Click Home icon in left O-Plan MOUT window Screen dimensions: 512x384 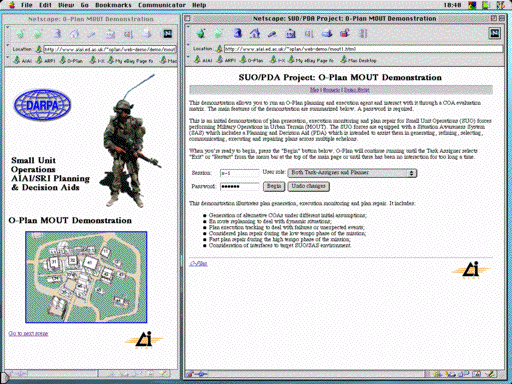pyautogui.click(x=75, y=34)
